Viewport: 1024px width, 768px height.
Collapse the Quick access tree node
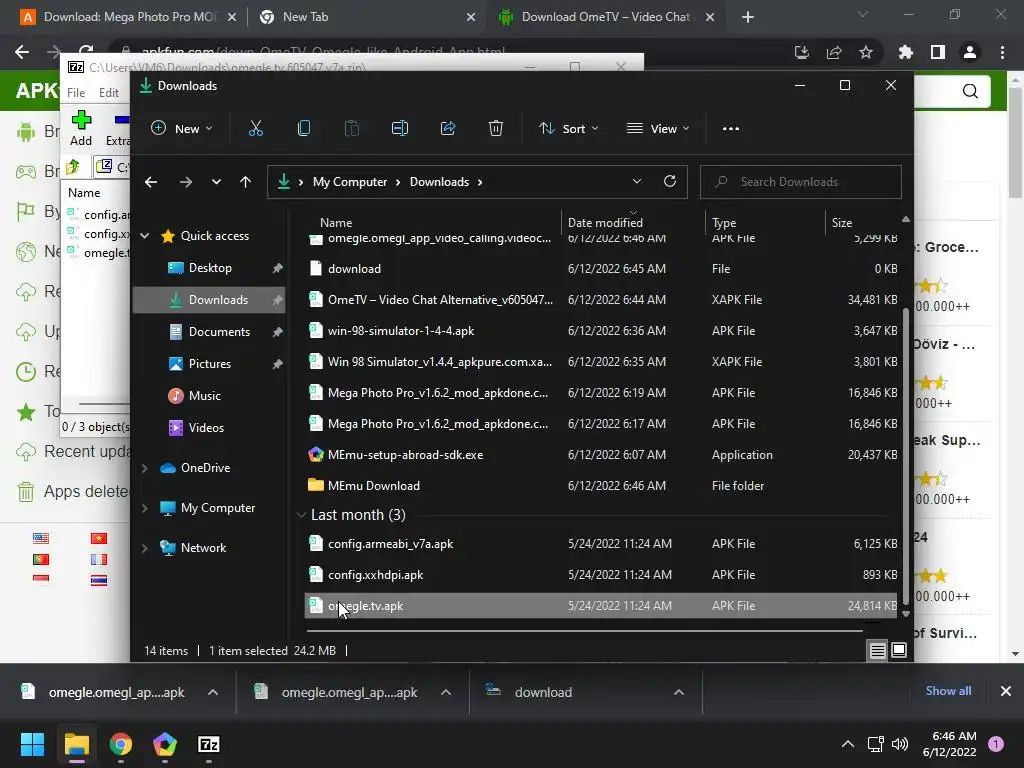145,236
